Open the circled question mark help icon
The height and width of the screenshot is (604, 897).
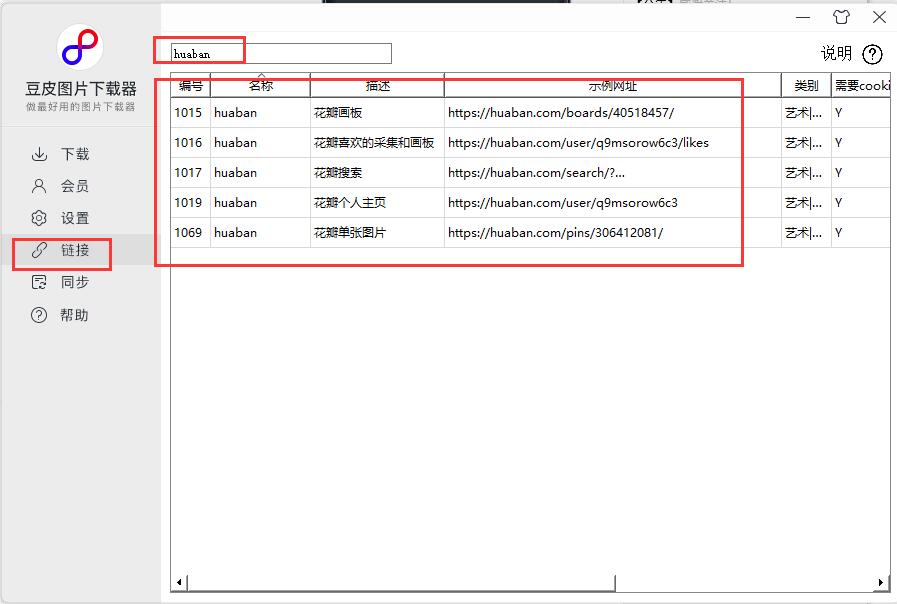872,54
